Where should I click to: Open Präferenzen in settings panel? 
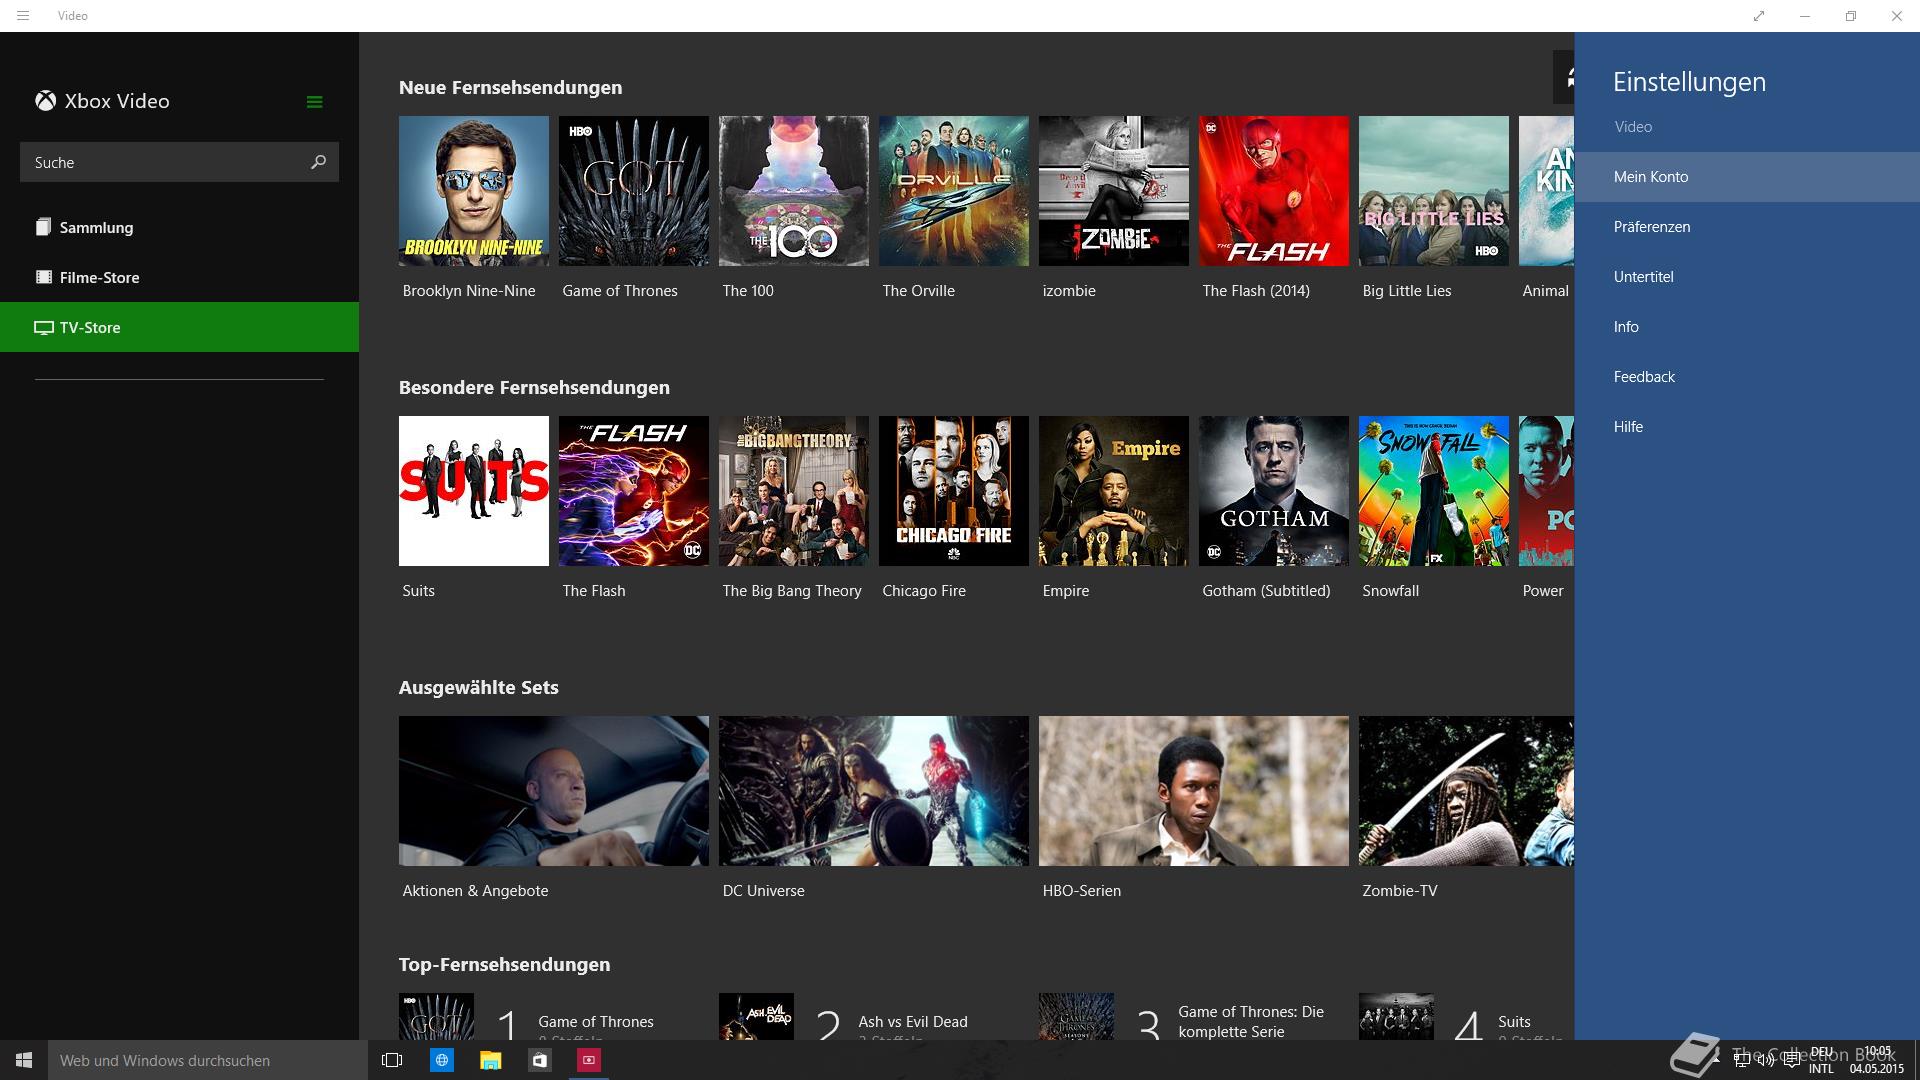point(1747,227)
